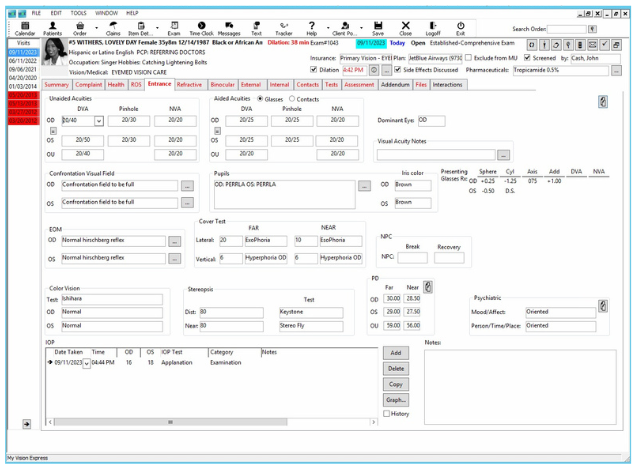Viewport: 637px width, 470px height.
Task: Expand the unaided OD DVA dropdown
Action: pos(99,120)
